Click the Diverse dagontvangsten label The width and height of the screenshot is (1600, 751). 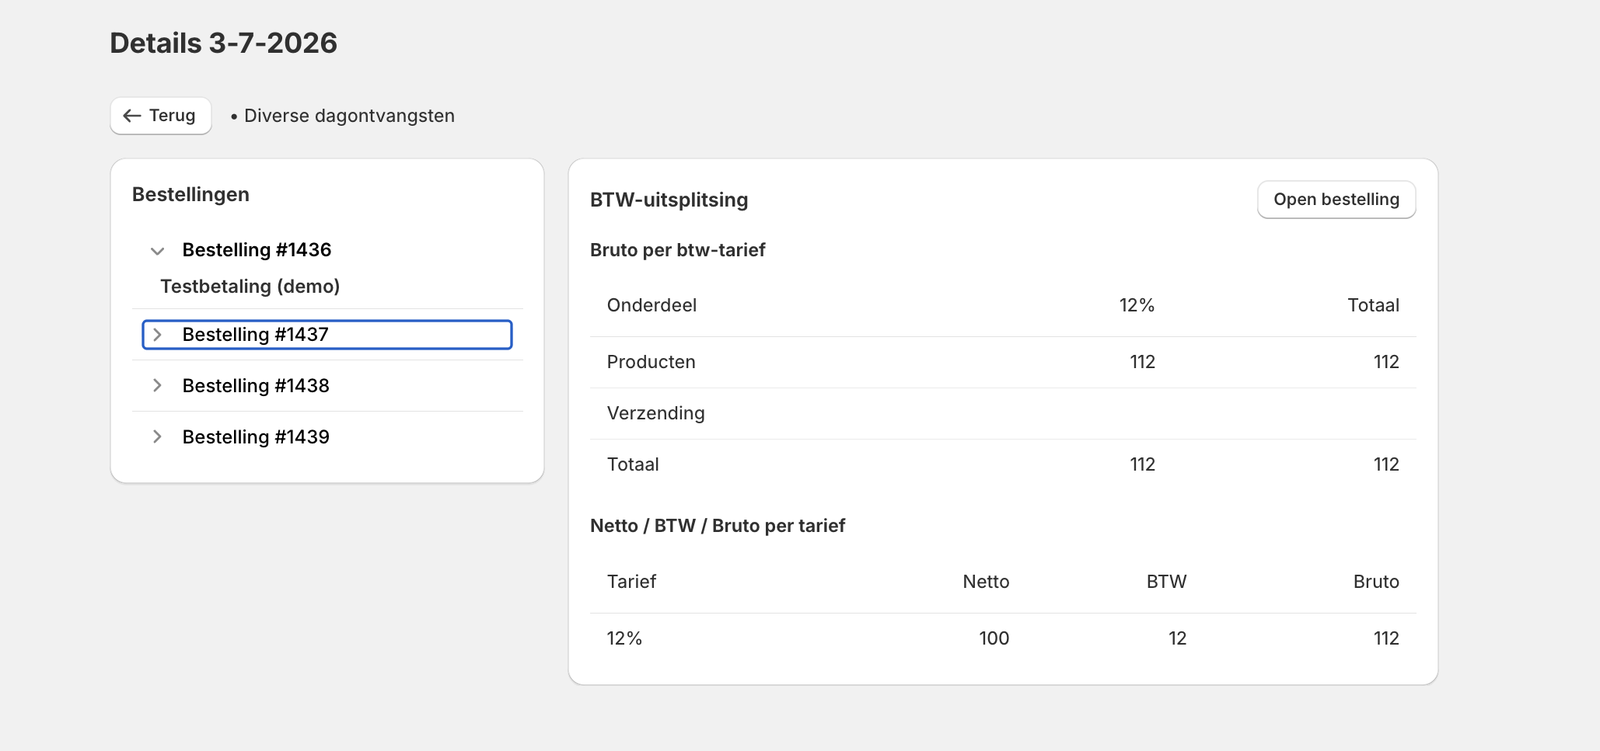(x=349, y=116)
